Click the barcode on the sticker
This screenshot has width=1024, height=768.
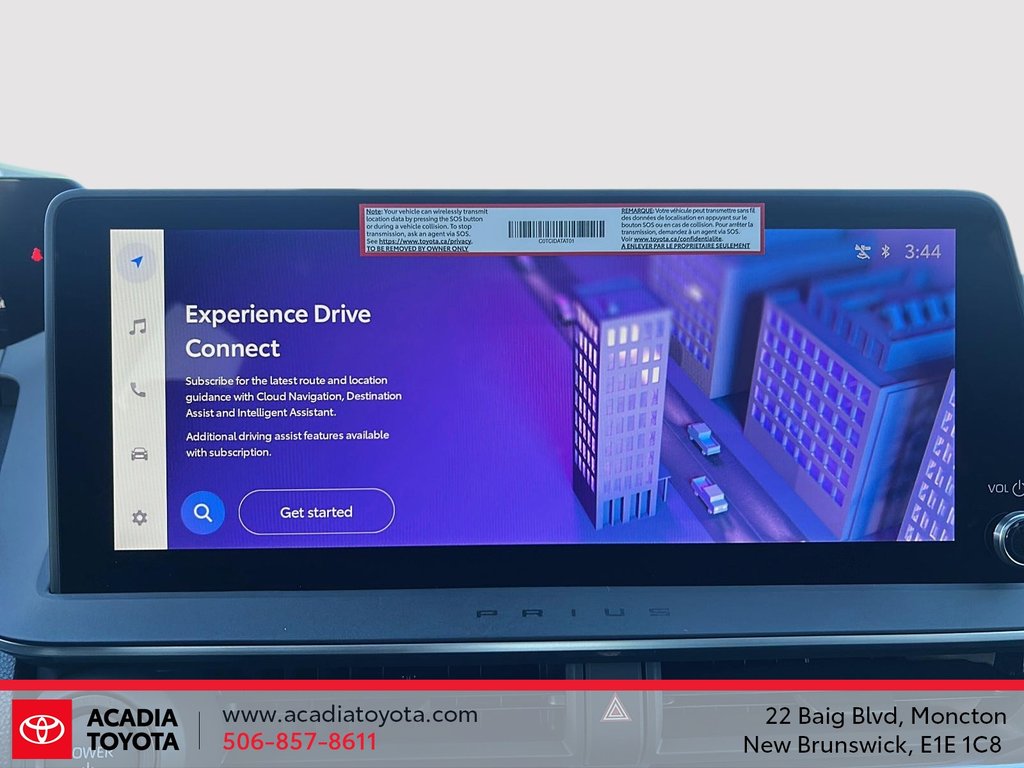tap(556, 229)
